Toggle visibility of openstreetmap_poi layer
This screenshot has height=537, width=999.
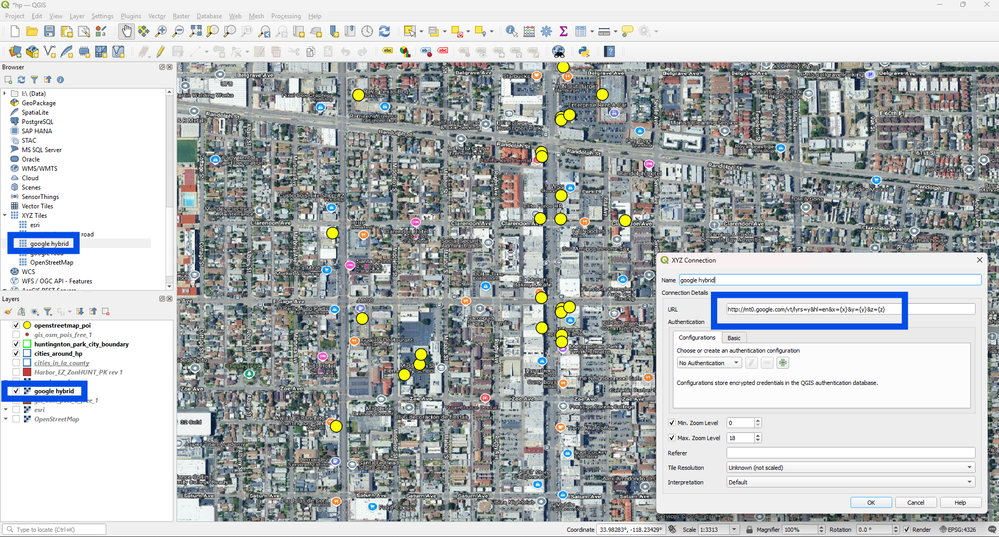point(16,326)
